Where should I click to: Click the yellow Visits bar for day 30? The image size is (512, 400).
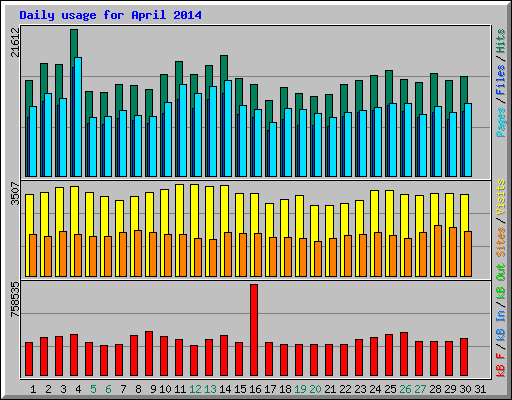(x=464, y=213)
